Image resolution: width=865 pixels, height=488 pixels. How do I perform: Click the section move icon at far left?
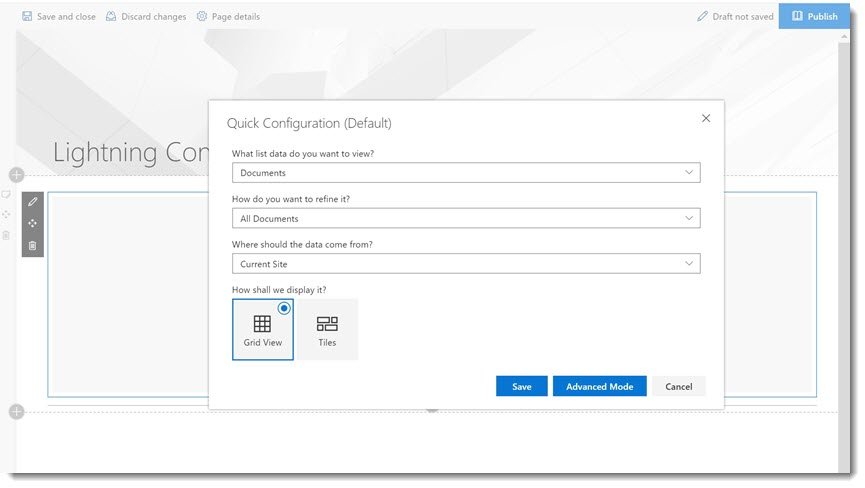[x=6, y=214]
